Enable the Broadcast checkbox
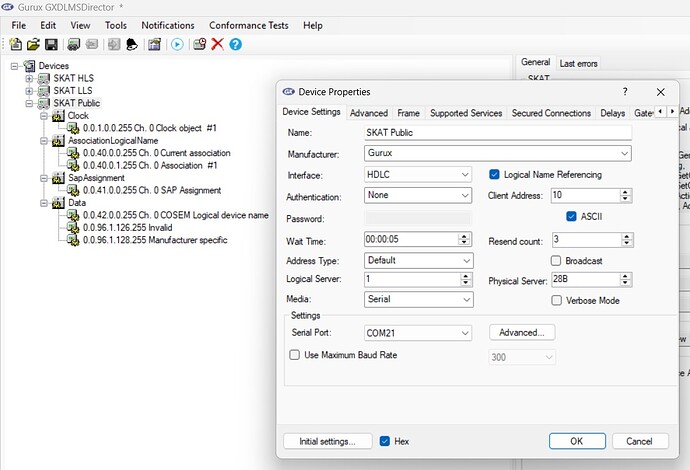This screenshot has height=470, width=690. click(x=556, y=261)
